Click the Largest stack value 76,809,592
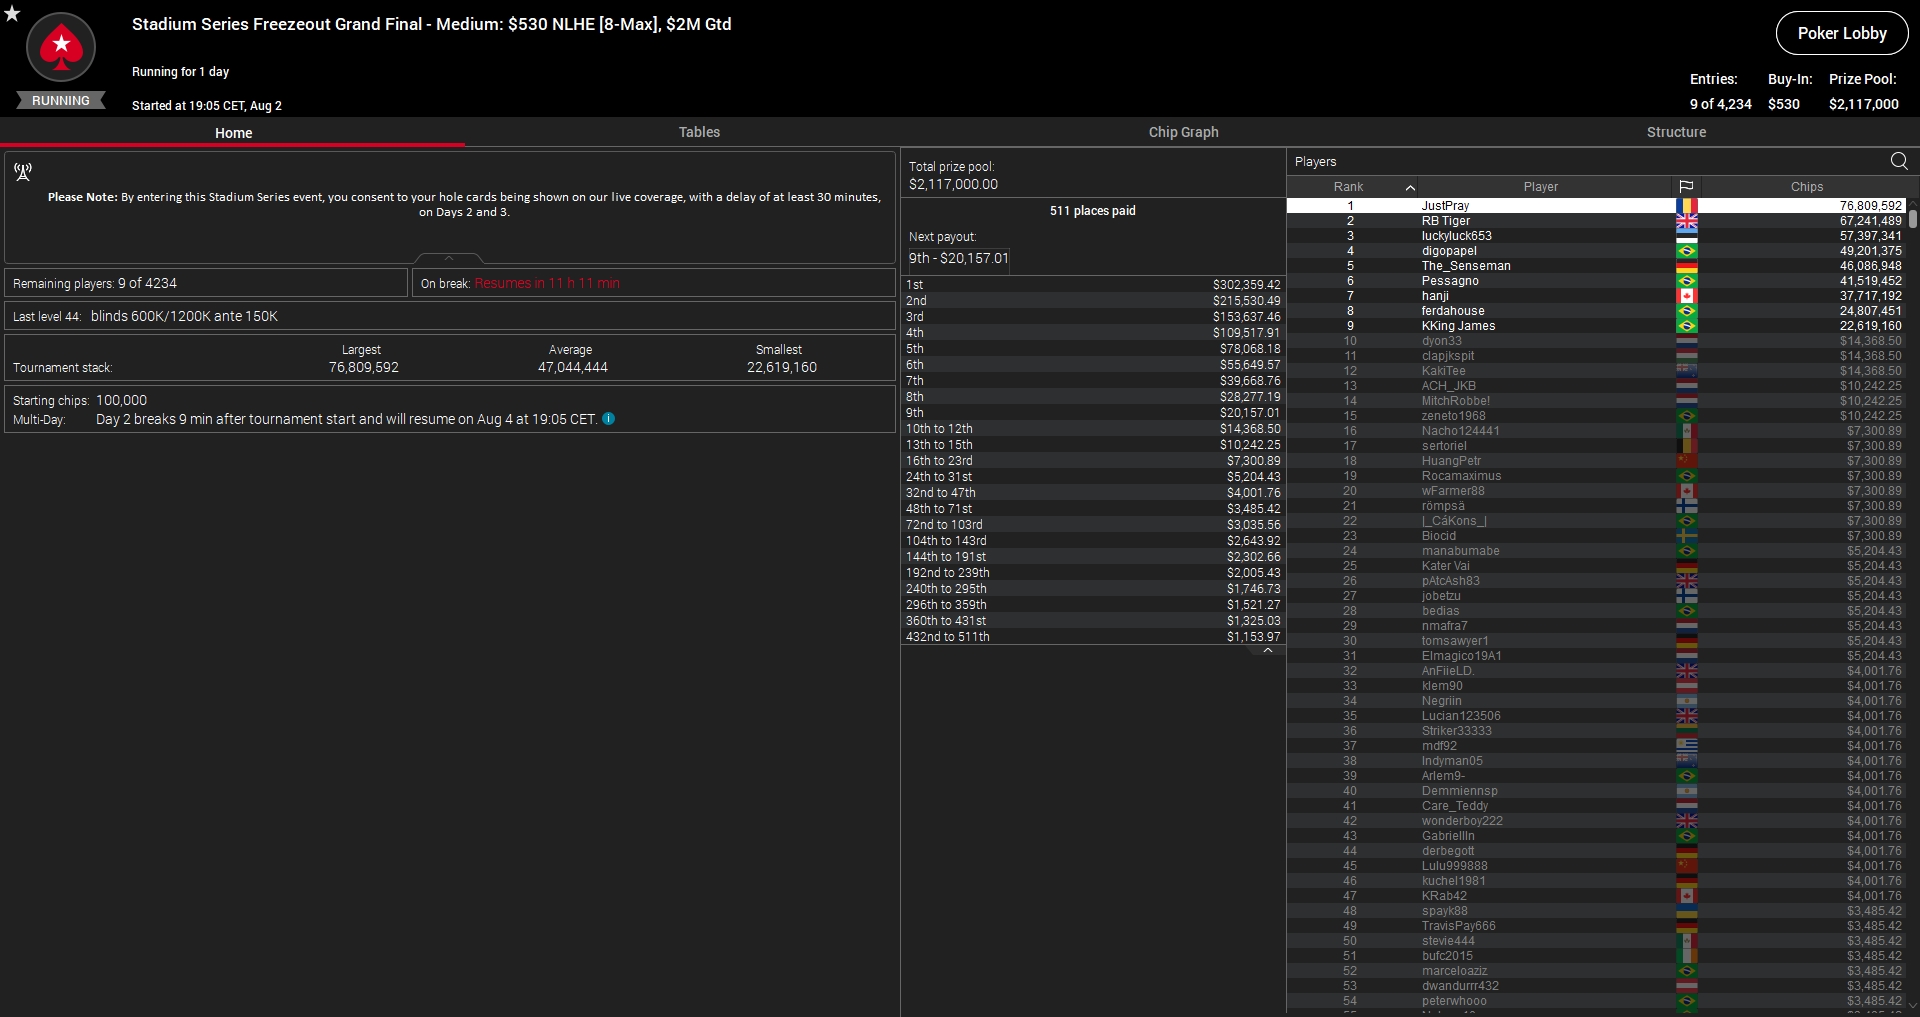The image size is (1920, 1017). click(x=363, y=367)
